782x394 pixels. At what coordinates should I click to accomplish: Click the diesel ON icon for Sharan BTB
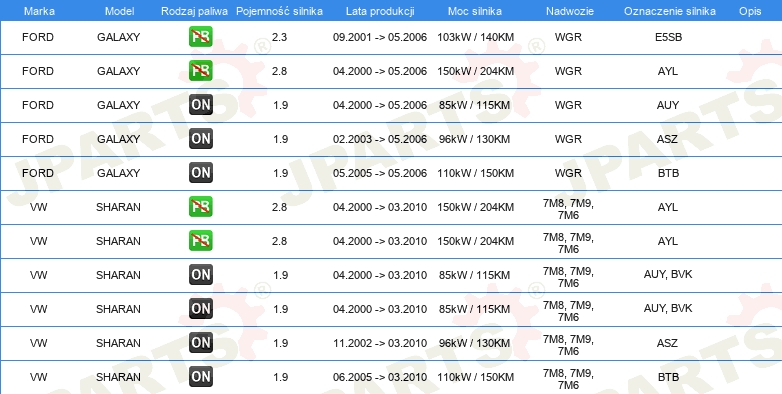[200, 377]
